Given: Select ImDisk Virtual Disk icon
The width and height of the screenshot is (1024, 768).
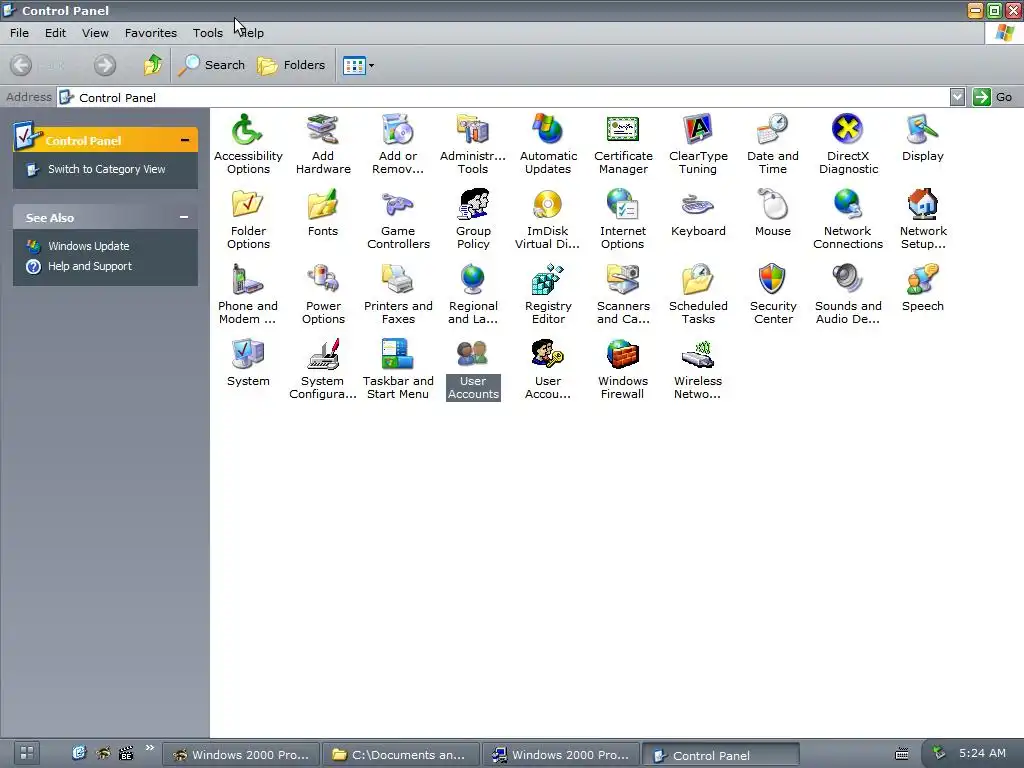Looking at the screenshot, I should coord(548,219).
